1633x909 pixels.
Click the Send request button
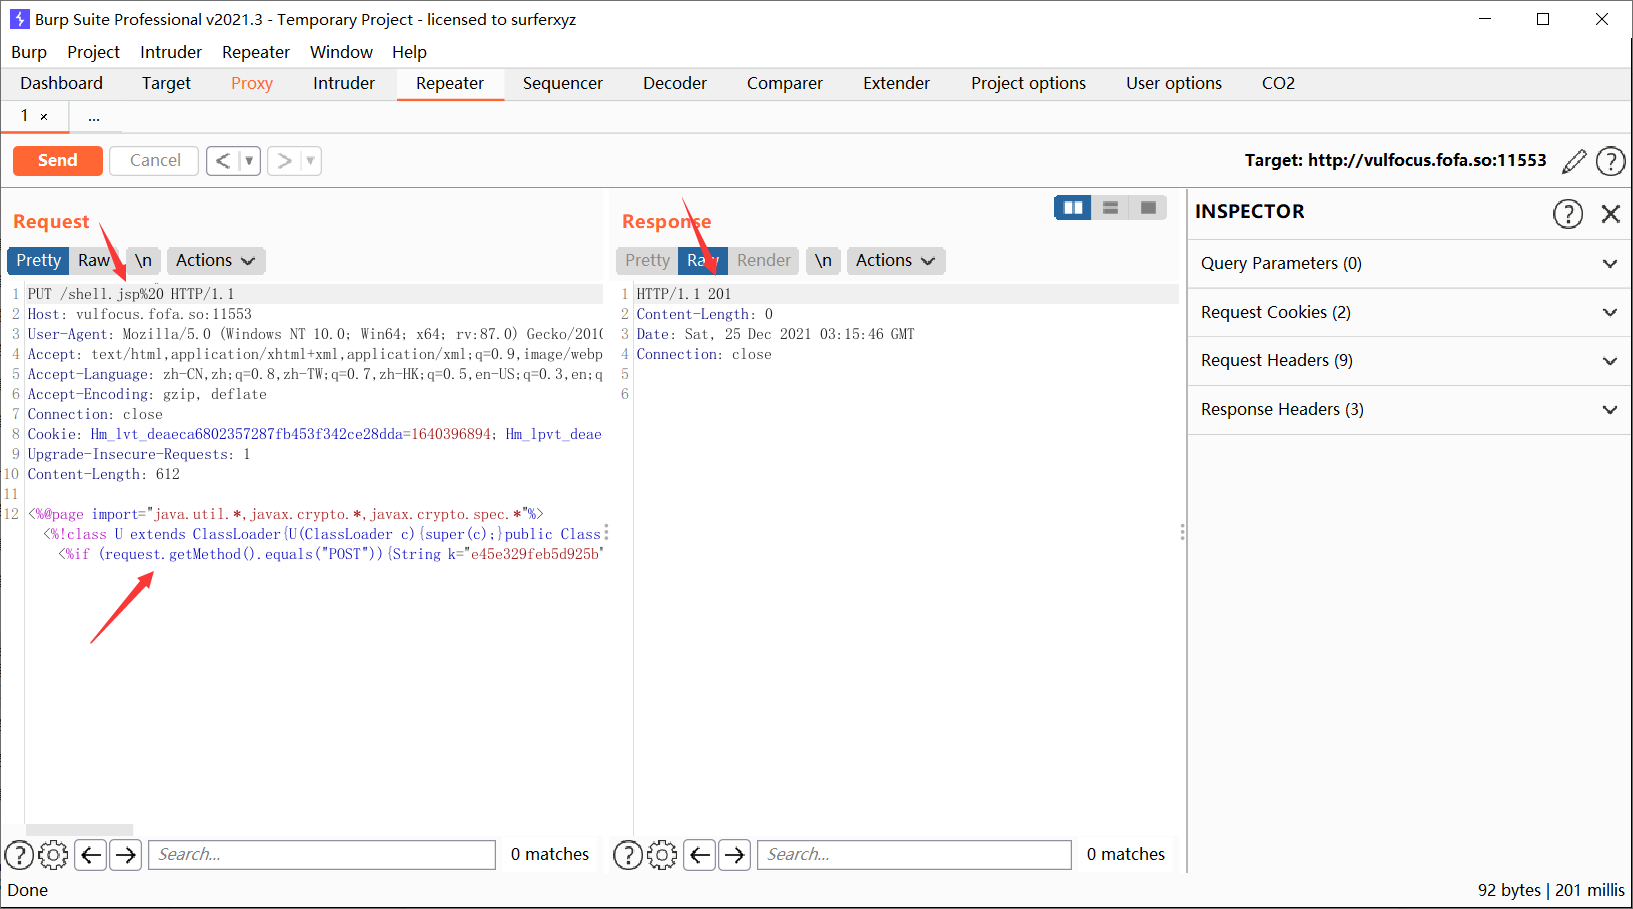point(58,160)
